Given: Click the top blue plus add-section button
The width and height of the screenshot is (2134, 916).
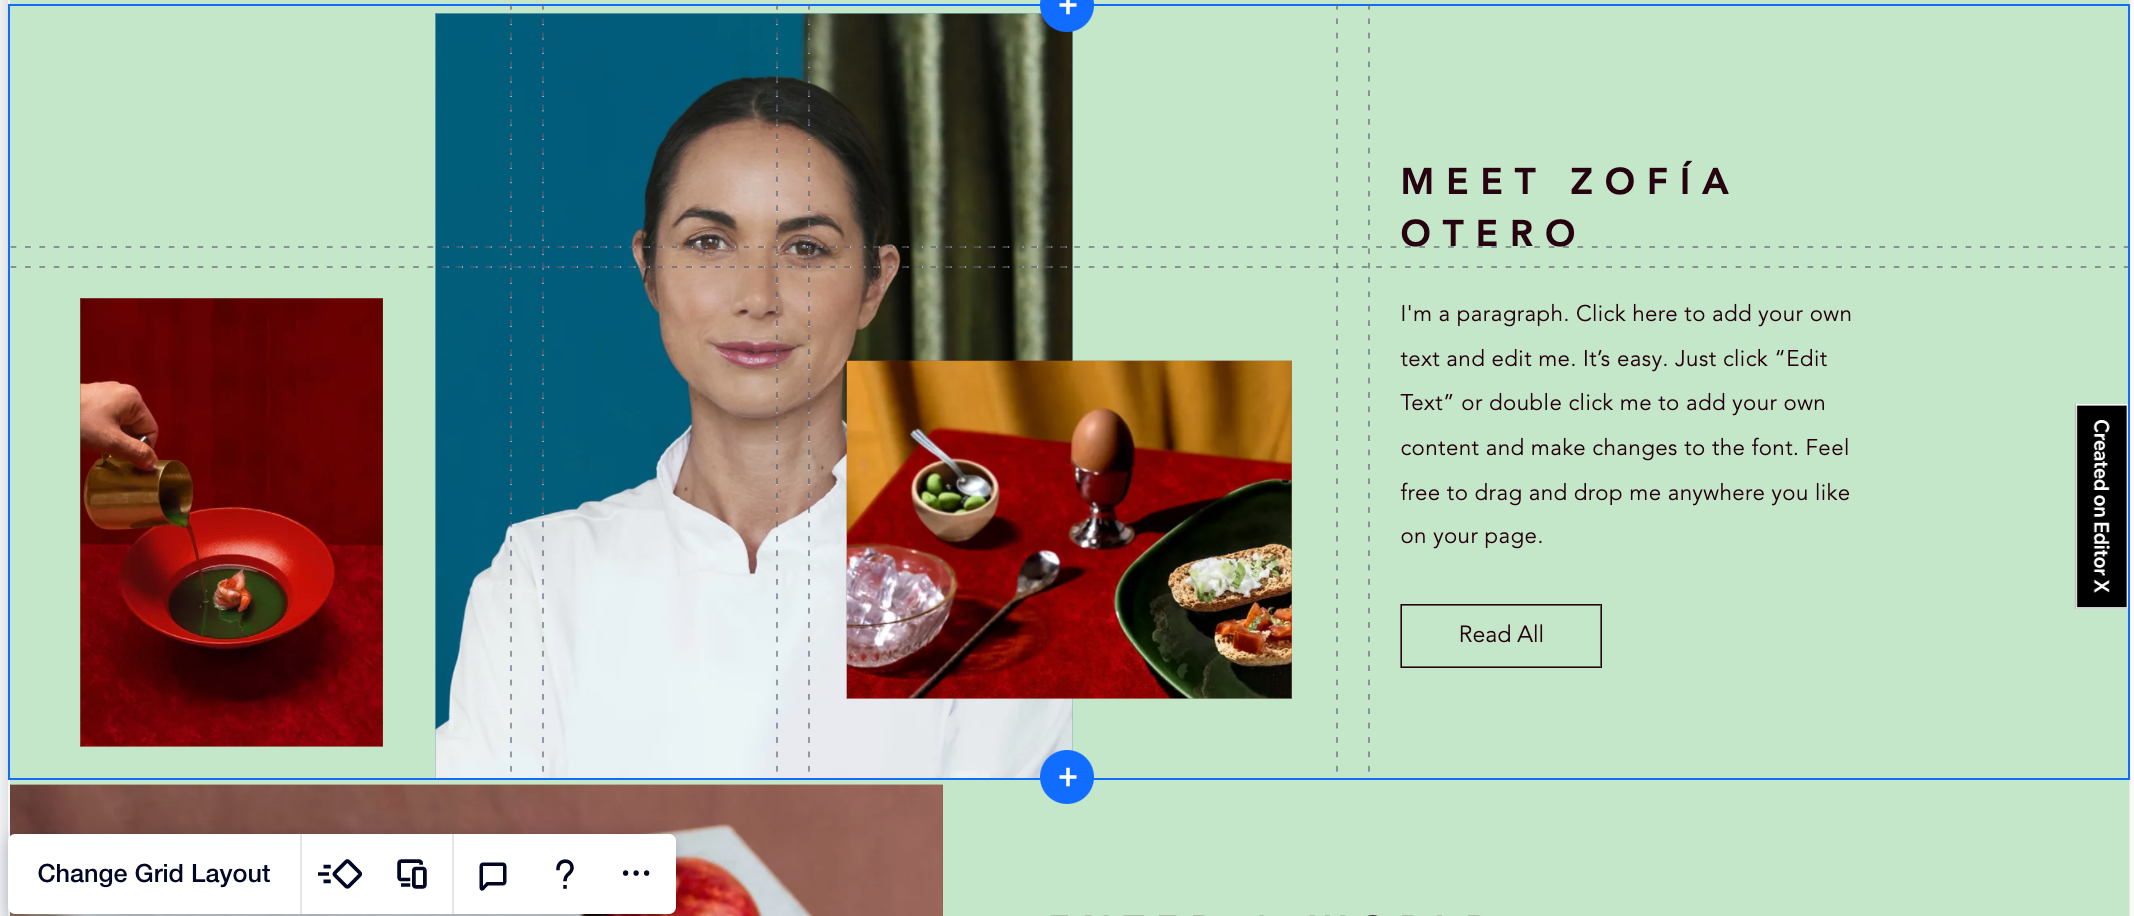Looking at the screenshot, I should (x=1067, y=10).
